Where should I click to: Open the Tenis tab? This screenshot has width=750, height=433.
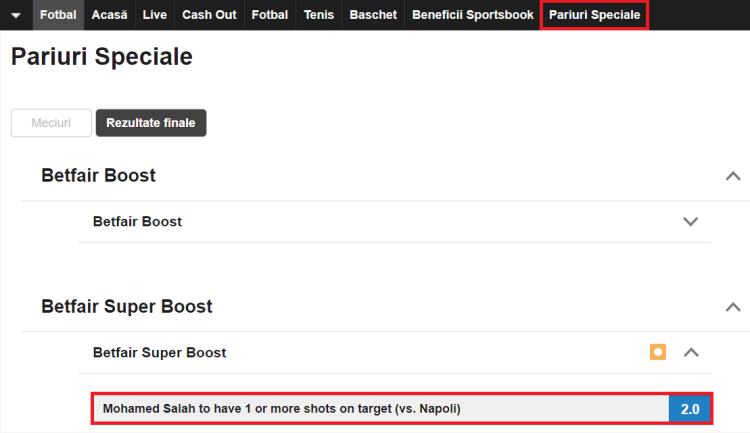319,15
